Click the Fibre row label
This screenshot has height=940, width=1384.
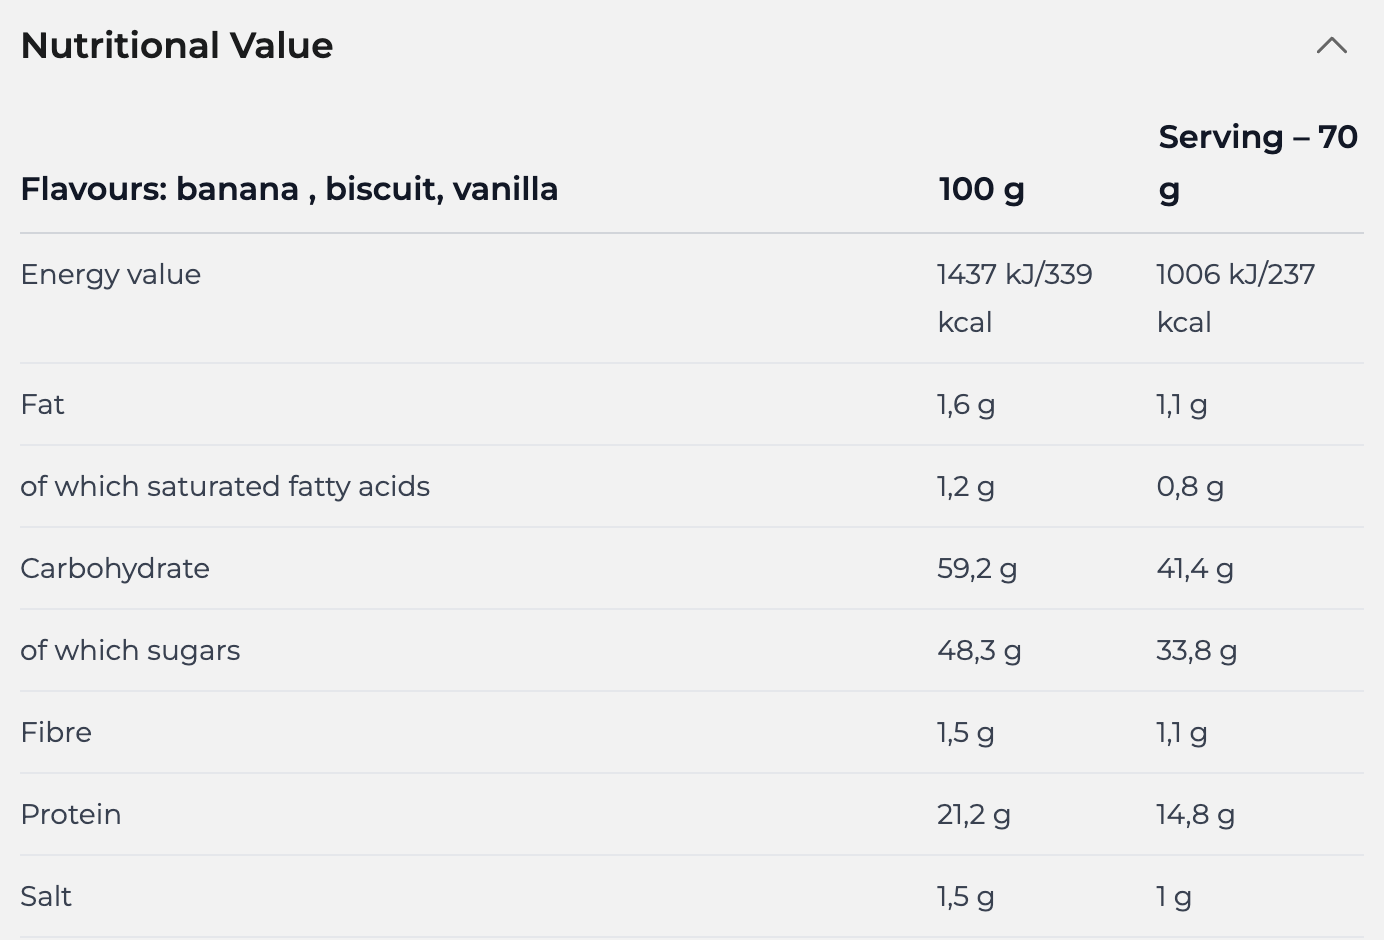(x=56, y=732)
